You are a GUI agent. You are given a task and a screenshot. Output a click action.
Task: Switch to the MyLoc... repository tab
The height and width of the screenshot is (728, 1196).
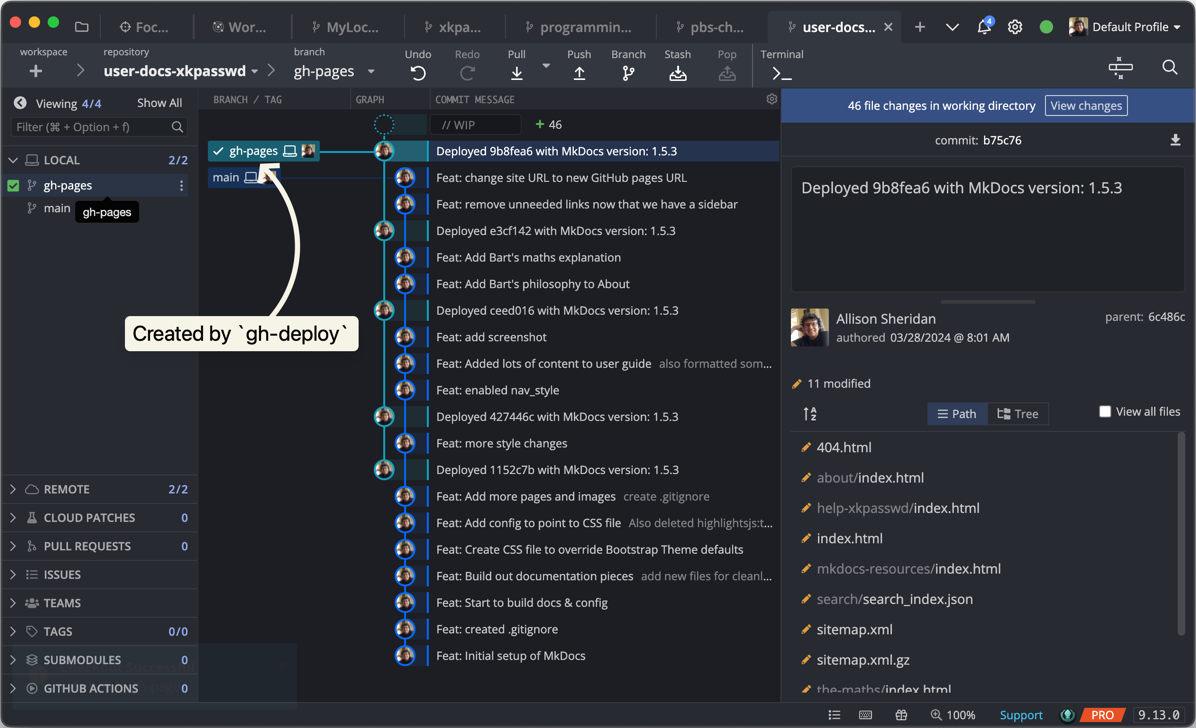point(345,27)
